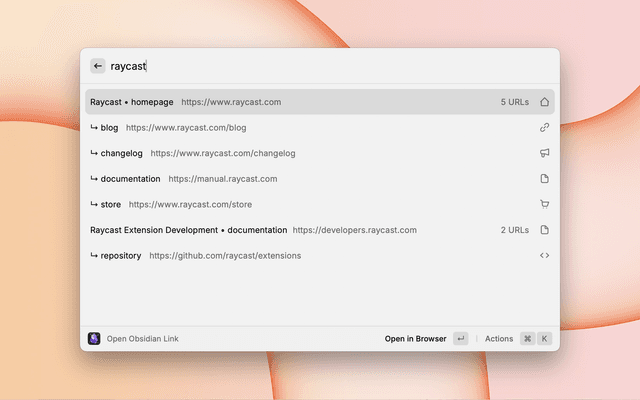The height and width of the screenshot is (400, 640).
Task: Choose the store sub-link entry
Action: click(175, 205)
